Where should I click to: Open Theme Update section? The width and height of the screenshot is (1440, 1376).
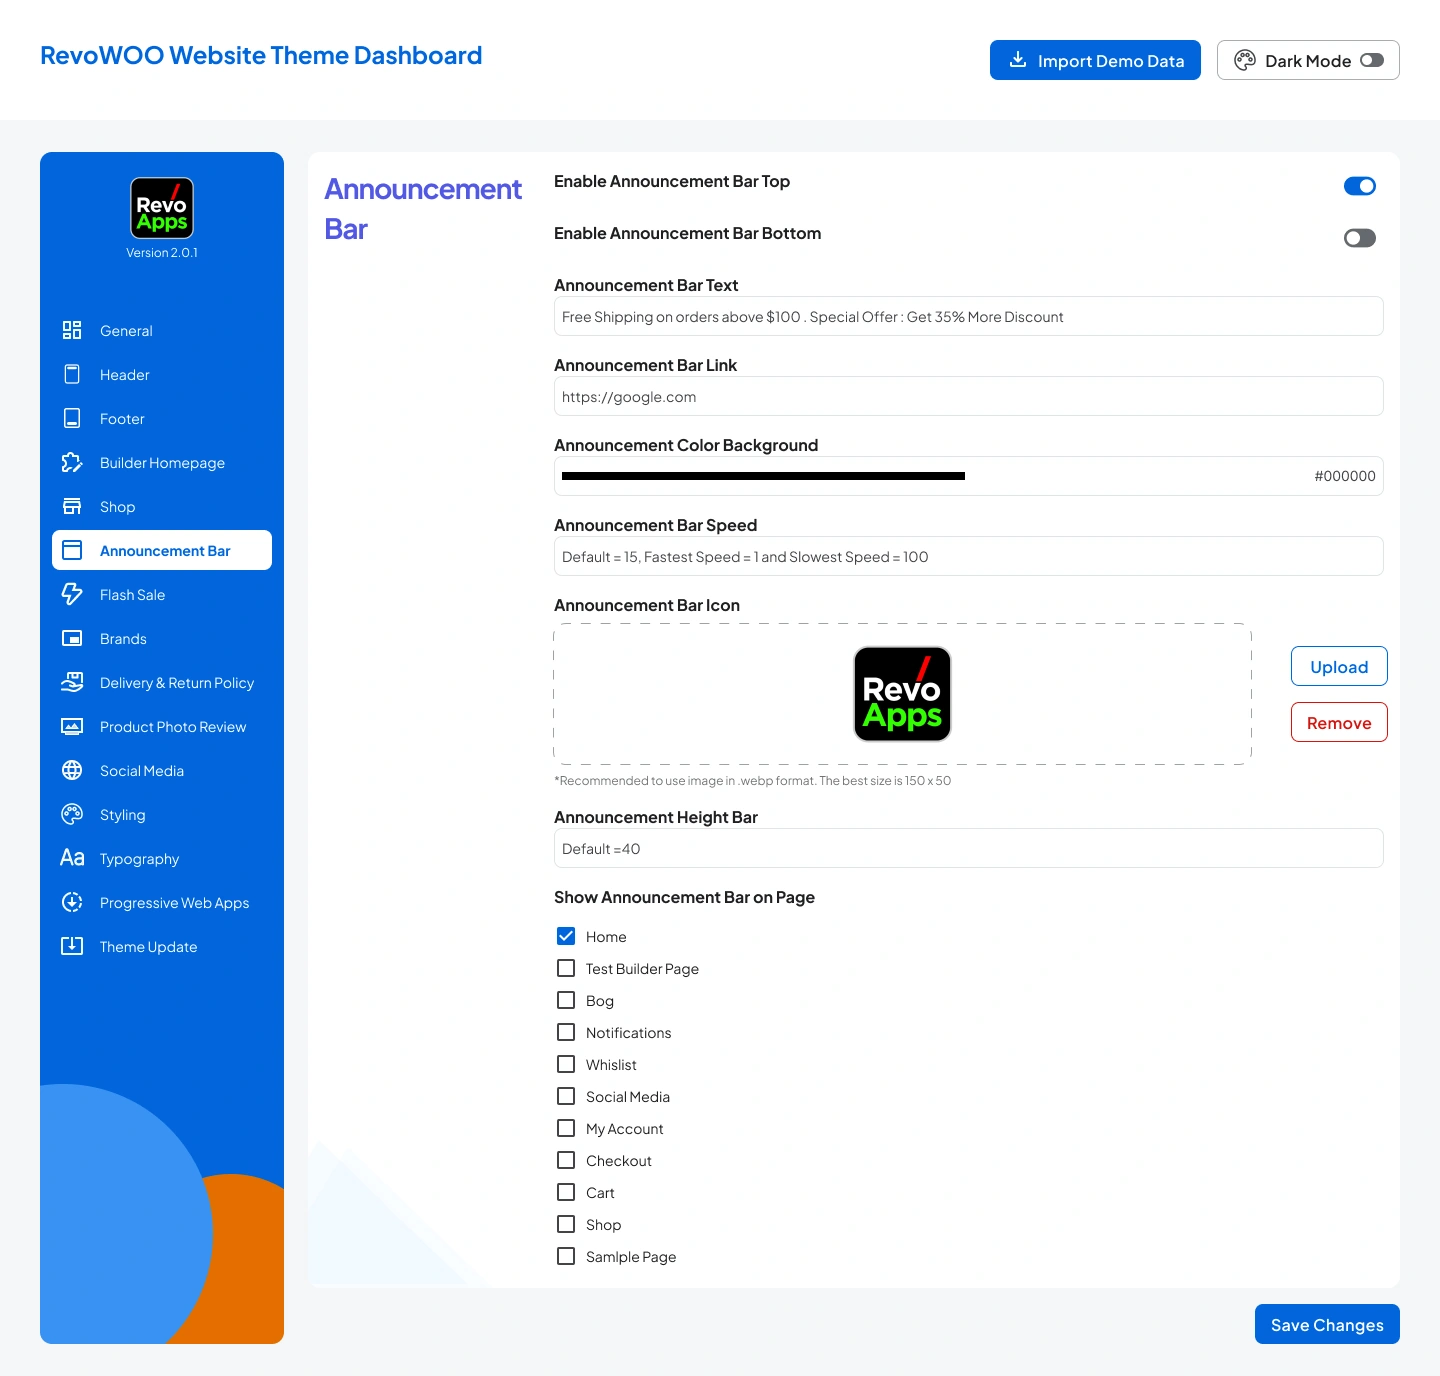click(162, 946)
